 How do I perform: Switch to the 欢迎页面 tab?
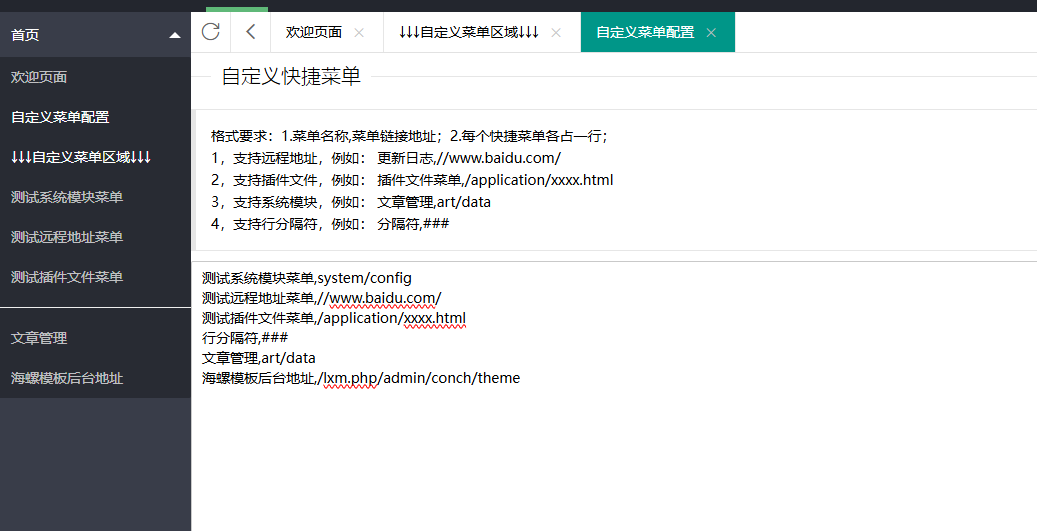(x=313, y=32)
